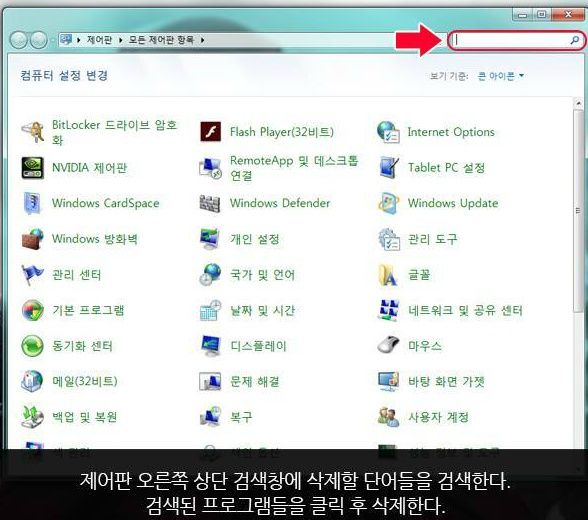
Task: Open the 날짜 및 시간 icon
Action: coord(210,310)
